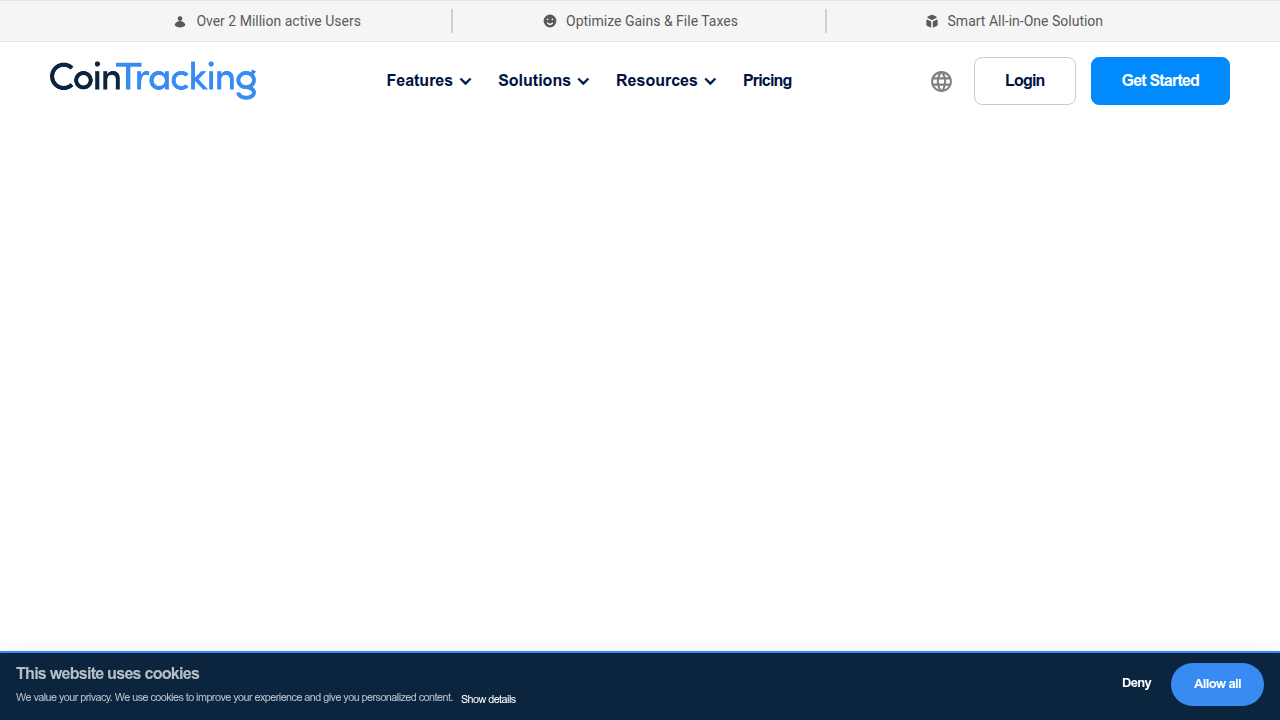Click the smiley icon in top bar
The width and height of the screenshot is (1280, 720).
tap(550, 21)
